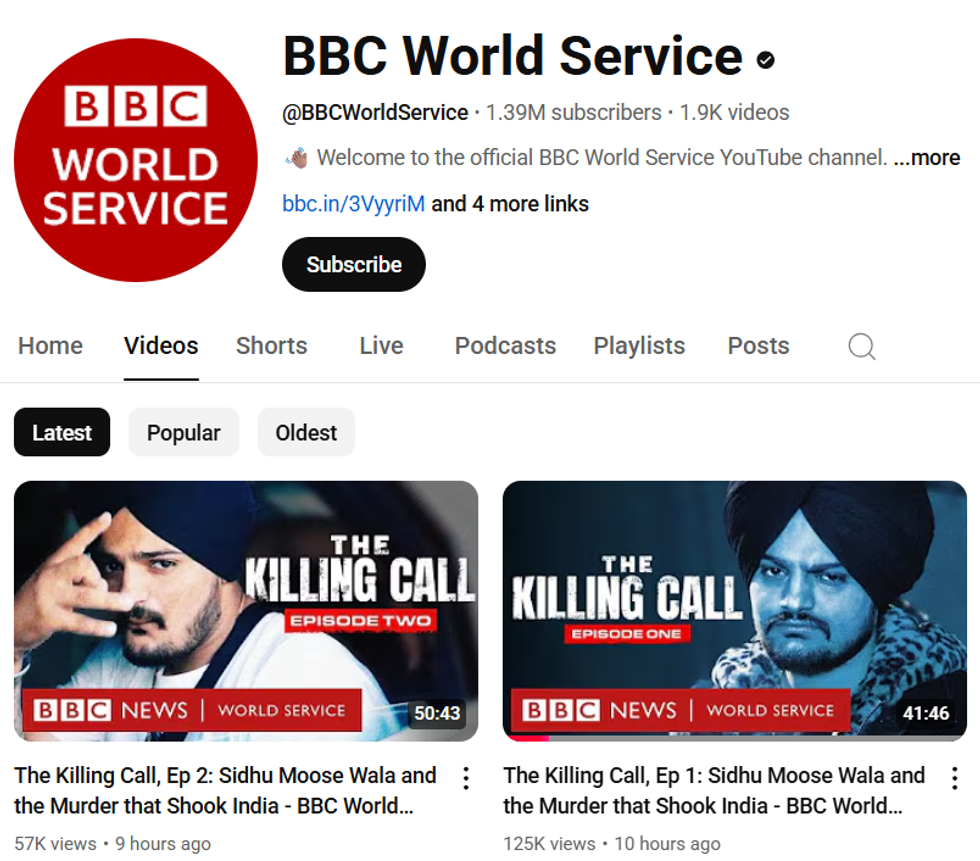Select the Latest filter chip

pos(61,432)
